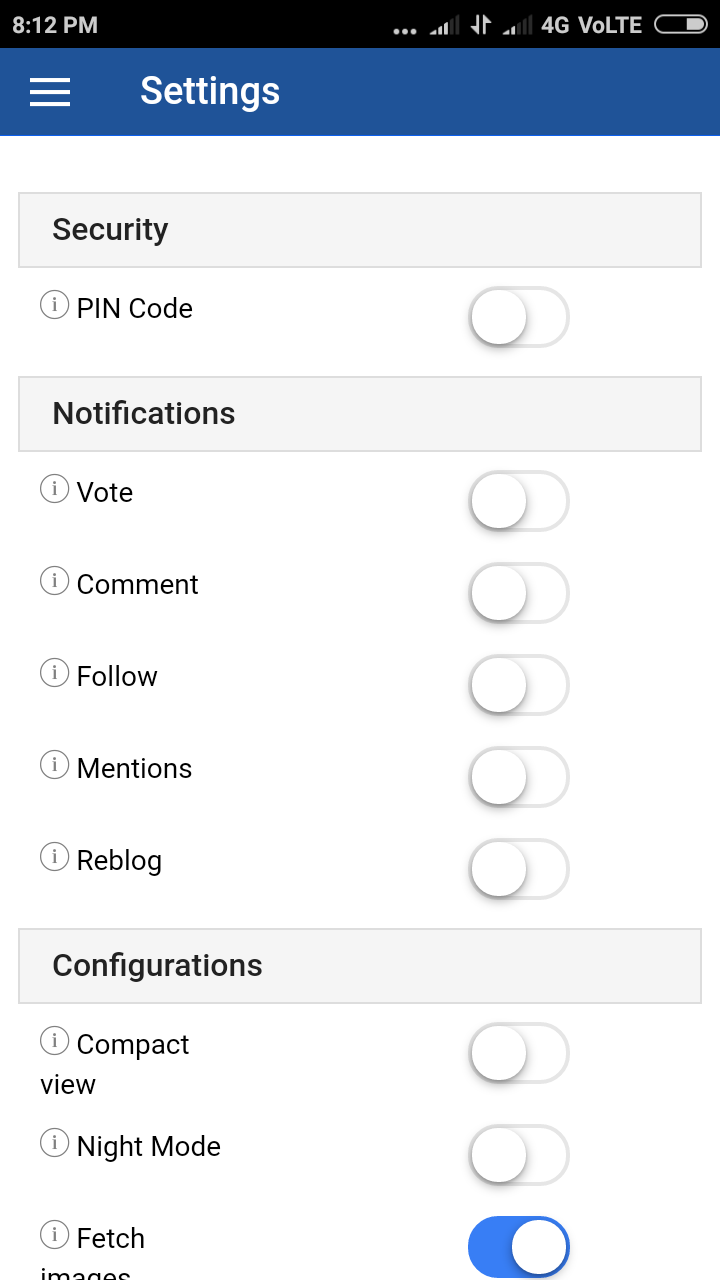Turn on Reblog notifications

(518, 869)
